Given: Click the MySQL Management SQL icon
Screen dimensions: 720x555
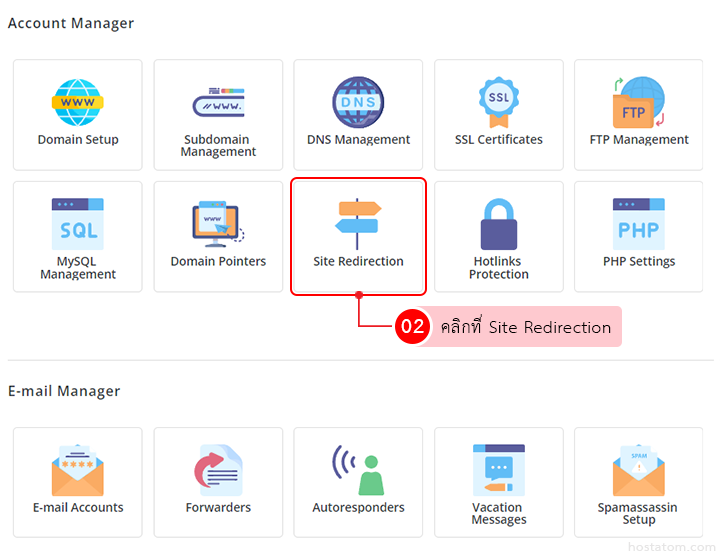Looking at the screenshot, I should [x=78, y=224].
